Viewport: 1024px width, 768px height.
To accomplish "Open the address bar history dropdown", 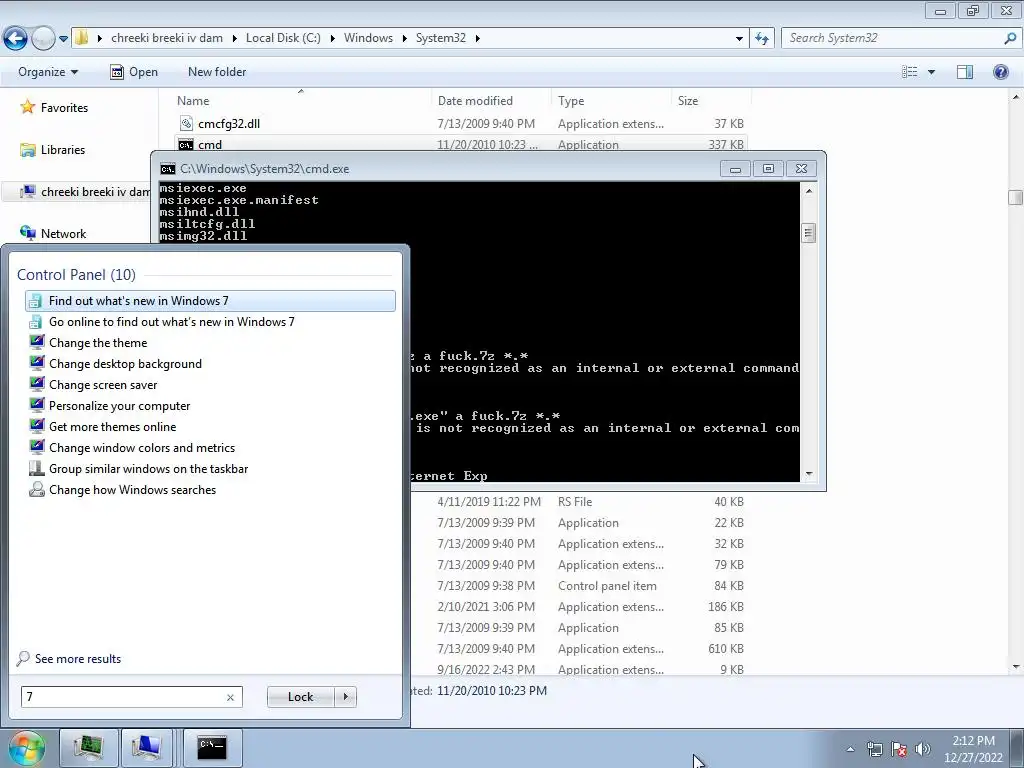I will point(739,39).
